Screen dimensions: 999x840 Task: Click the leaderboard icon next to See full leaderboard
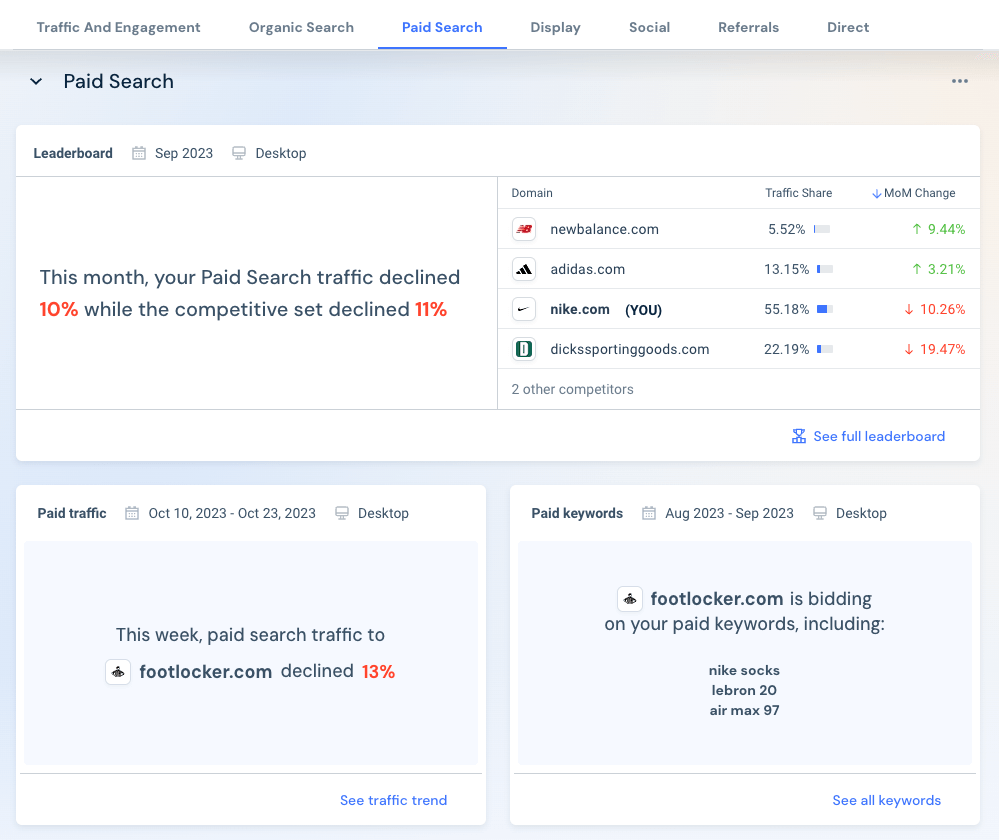pyautogui.click(x=799, y=436)
